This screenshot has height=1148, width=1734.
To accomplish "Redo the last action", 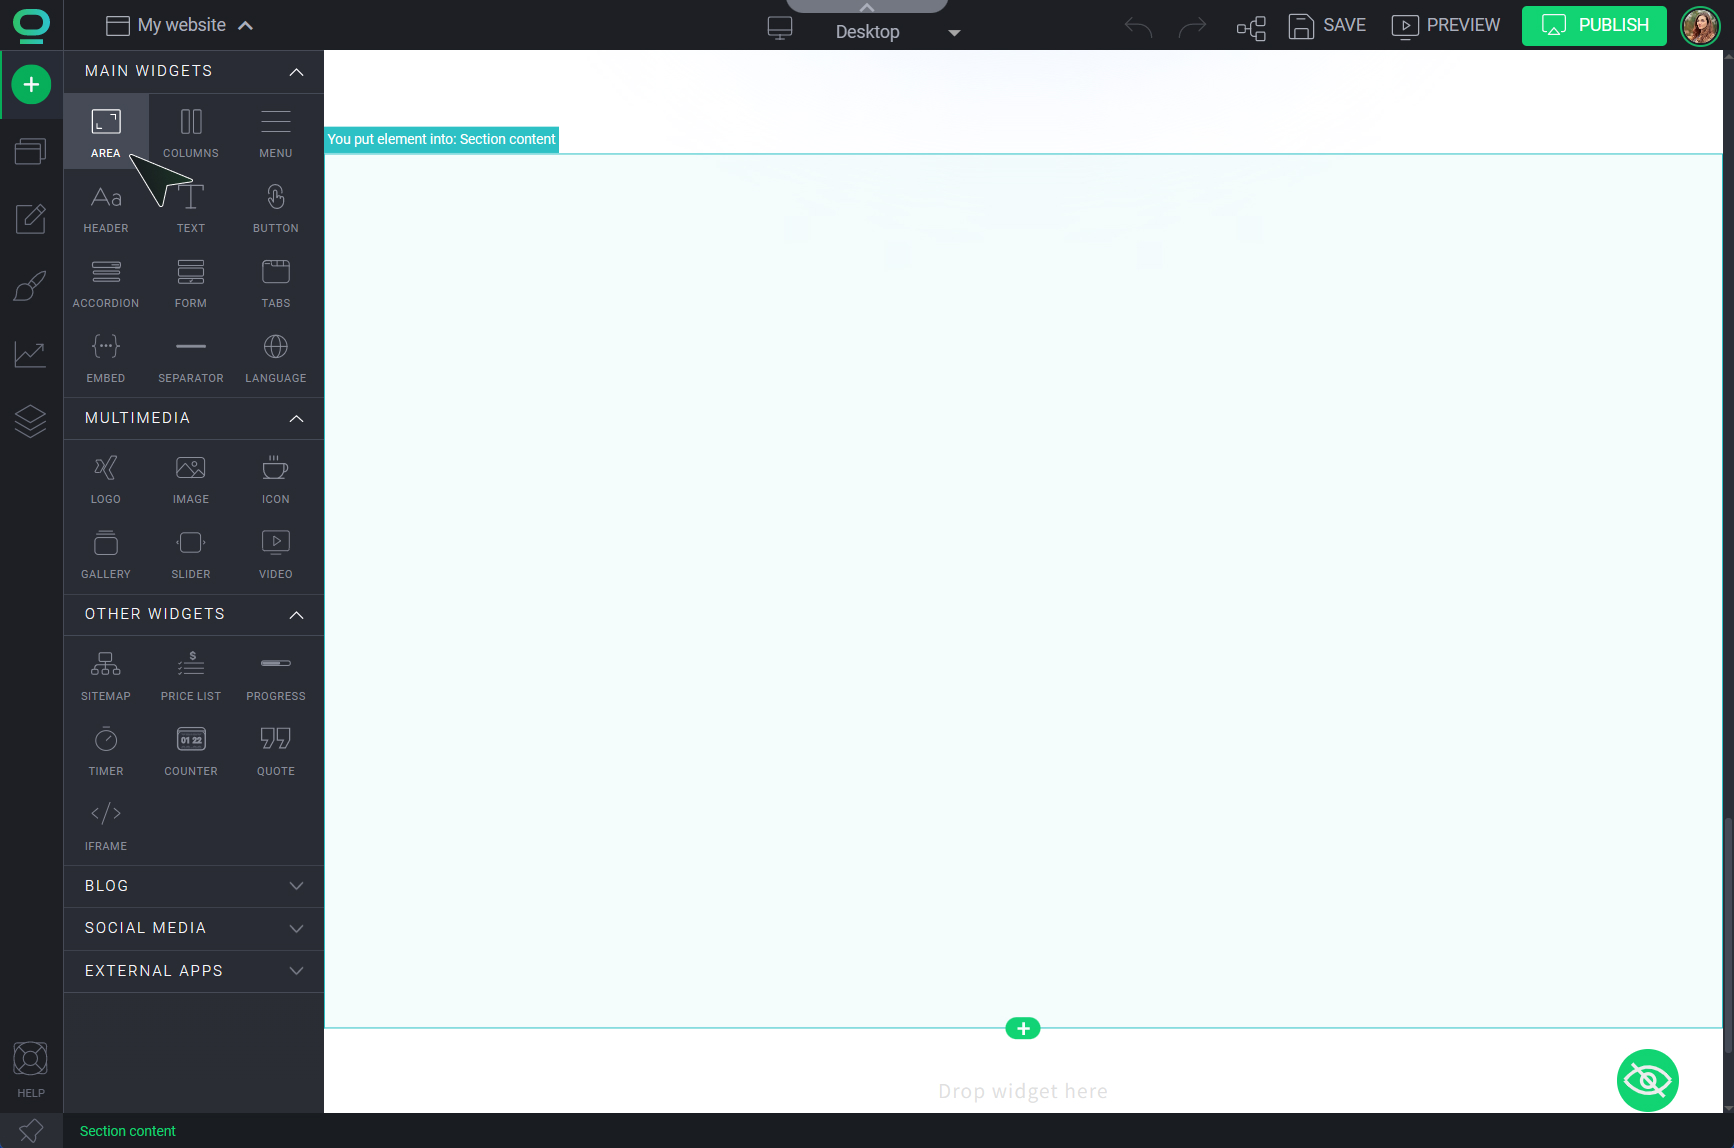I will pyautogui.click(x=1193, y=26).
